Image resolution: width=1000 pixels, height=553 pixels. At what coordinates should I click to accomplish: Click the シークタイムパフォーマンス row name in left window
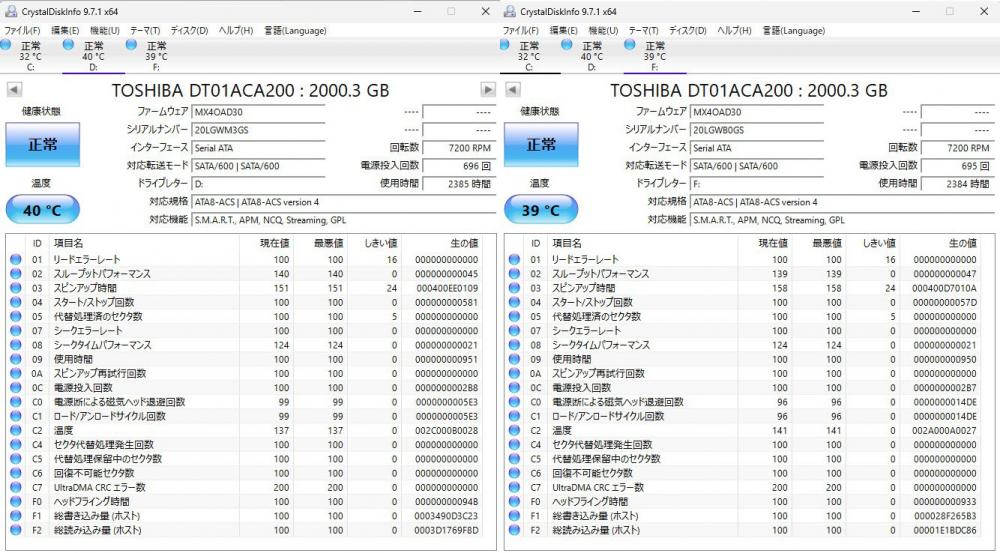pyautogui.click(x=103, y=345)
